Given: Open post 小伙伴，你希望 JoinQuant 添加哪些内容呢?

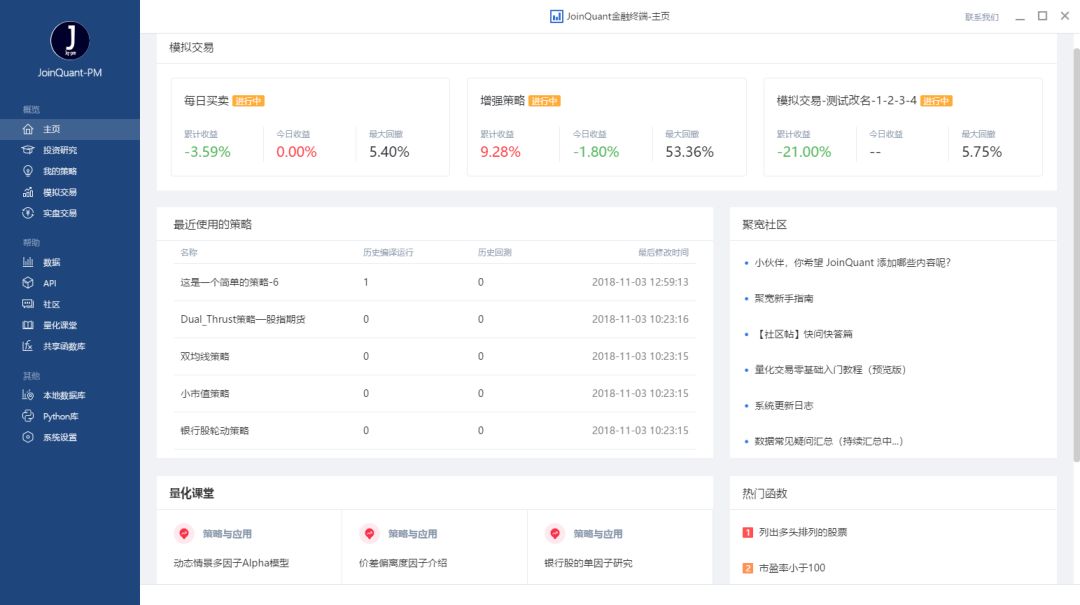Looking at the screenshot, I should (x=853, y=263).
